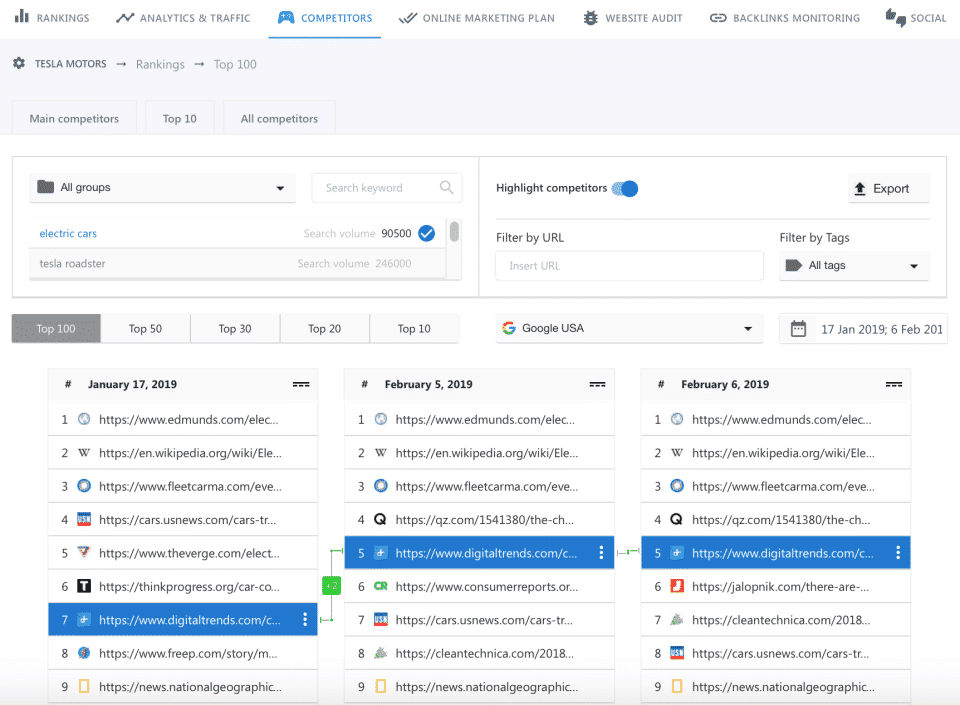
Task: Click the column menu icon for January 17, 2019
Action: pos(301,384)
